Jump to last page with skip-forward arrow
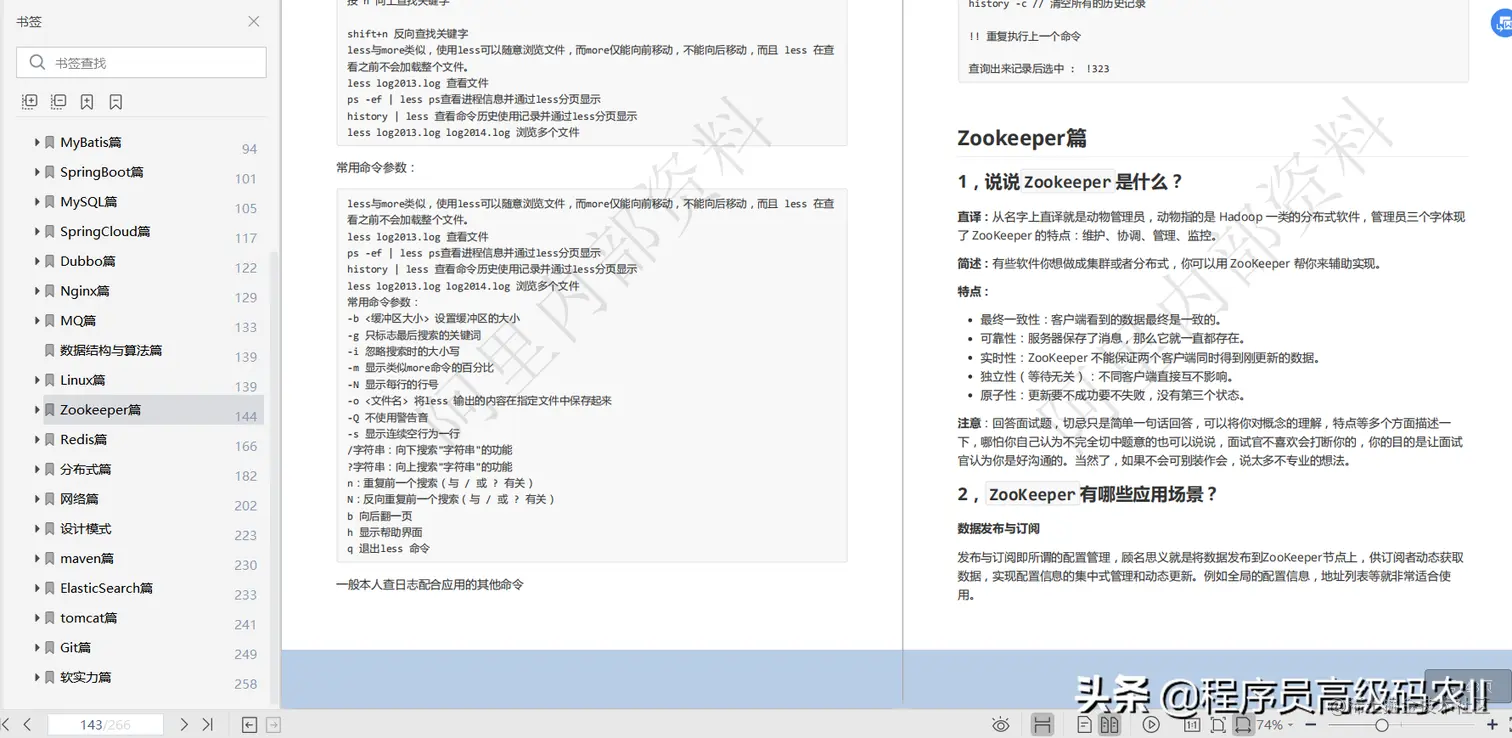This screenshot has height=738, width=1512. point(208,724)
